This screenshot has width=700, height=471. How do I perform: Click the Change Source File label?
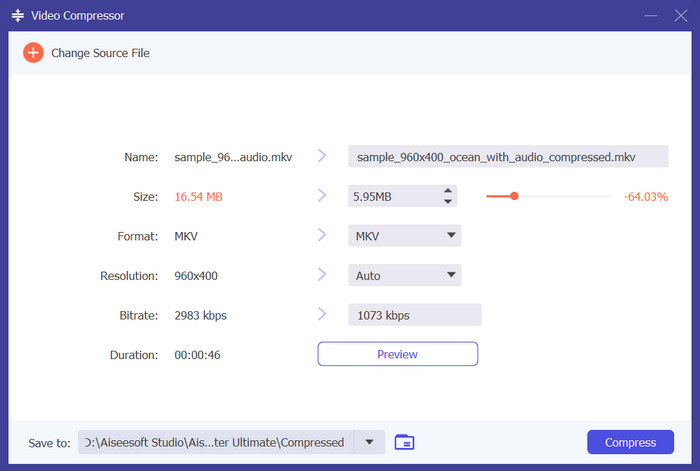click(100, 52)
